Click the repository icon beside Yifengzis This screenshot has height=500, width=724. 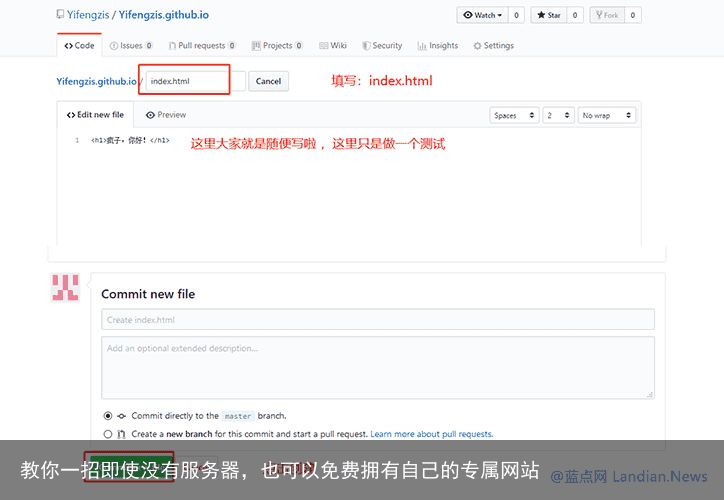coord(60,14)
